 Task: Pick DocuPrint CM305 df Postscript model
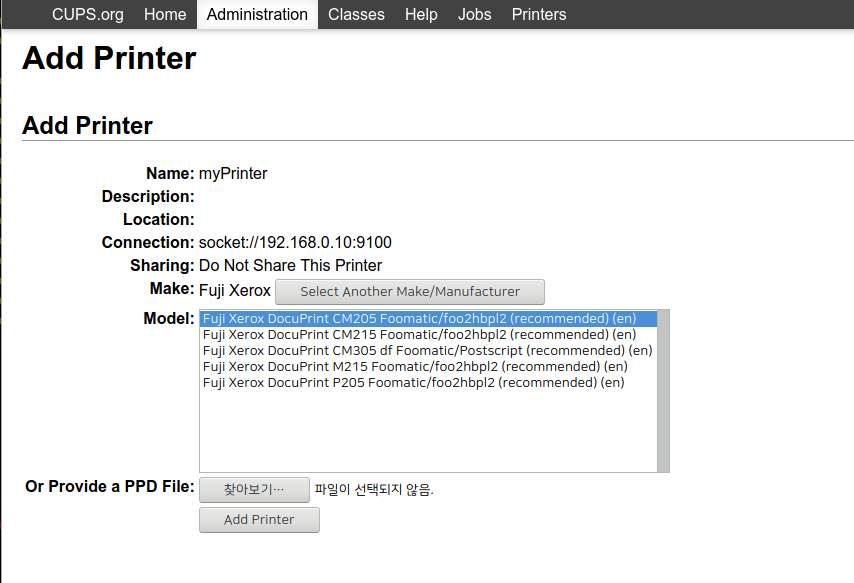click(427, 351)
